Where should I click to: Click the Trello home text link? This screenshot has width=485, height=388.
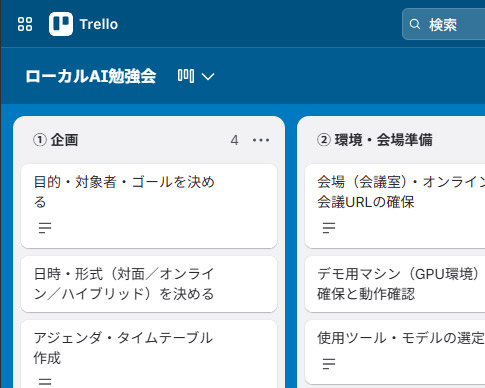pyautogui.click(x=99, y=24)
